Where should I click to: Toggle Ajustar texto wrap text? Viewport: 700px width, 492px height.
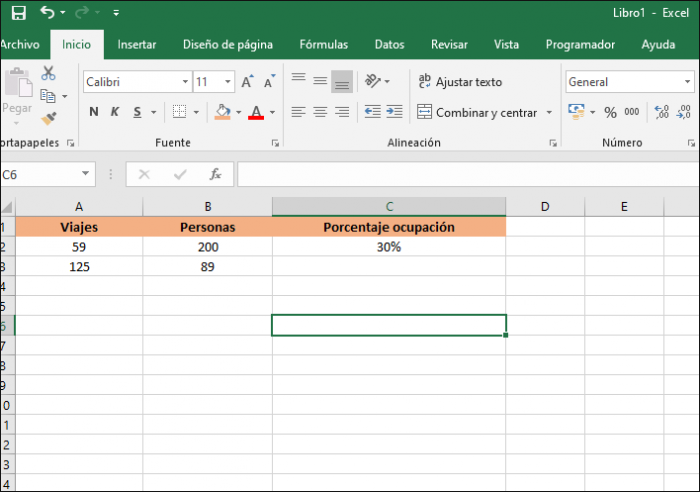pyautogui.click(x=460, y=82)
